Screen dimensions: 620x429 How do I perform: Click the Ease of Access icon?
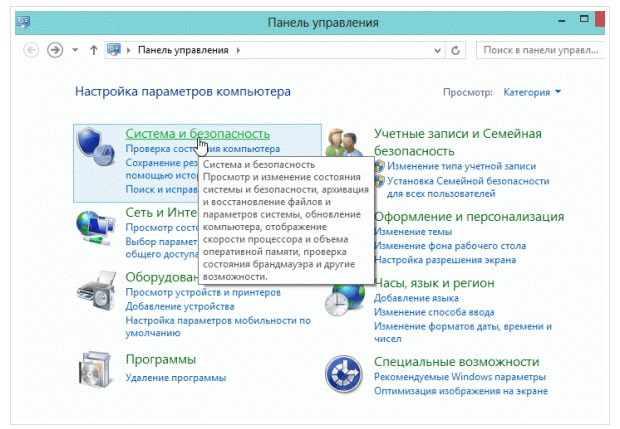click(344, 373)
